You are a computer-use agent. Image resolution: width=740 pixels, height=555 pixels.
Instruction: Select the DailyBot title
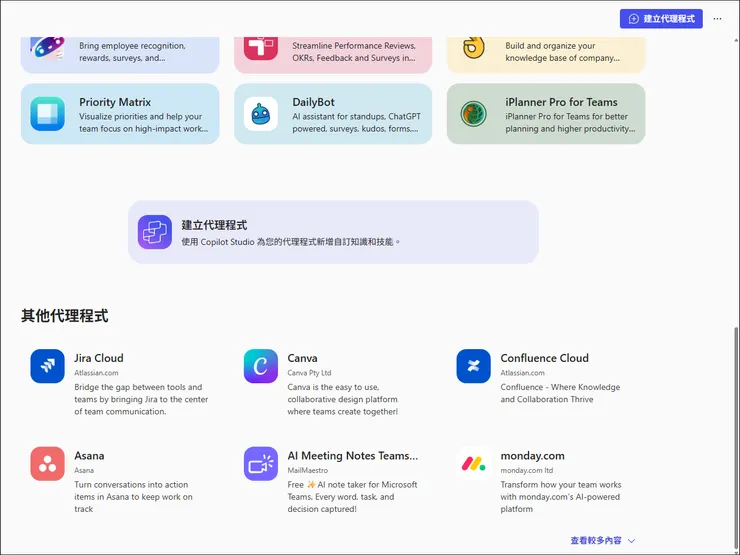pyautogui.click(x=313, y=102)
